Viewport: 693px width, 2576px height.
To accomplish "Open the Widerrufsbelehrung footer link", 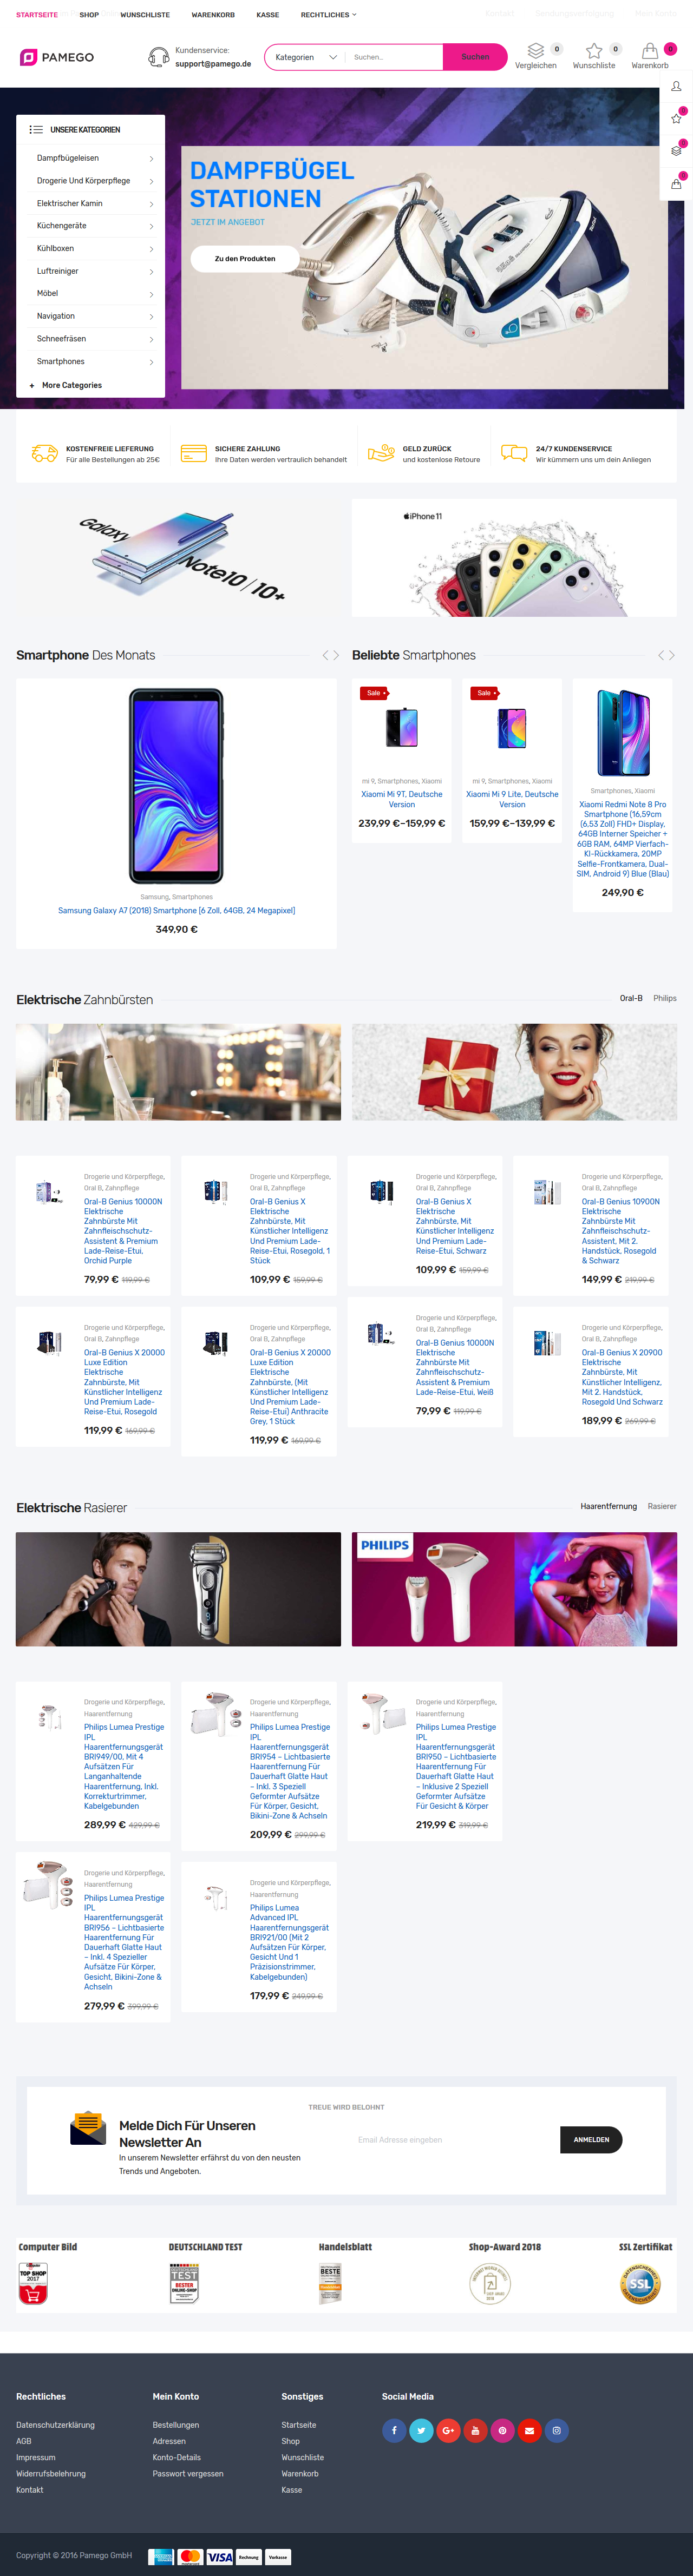I will 50,2474.
